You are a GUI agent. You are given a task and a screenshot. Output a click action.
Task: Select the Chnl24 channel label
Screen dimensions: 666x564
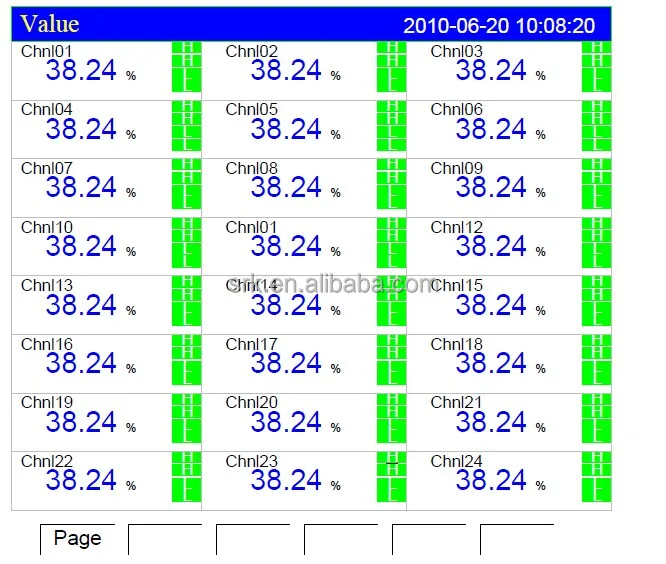pyautogui.click(x=457, y=461)
